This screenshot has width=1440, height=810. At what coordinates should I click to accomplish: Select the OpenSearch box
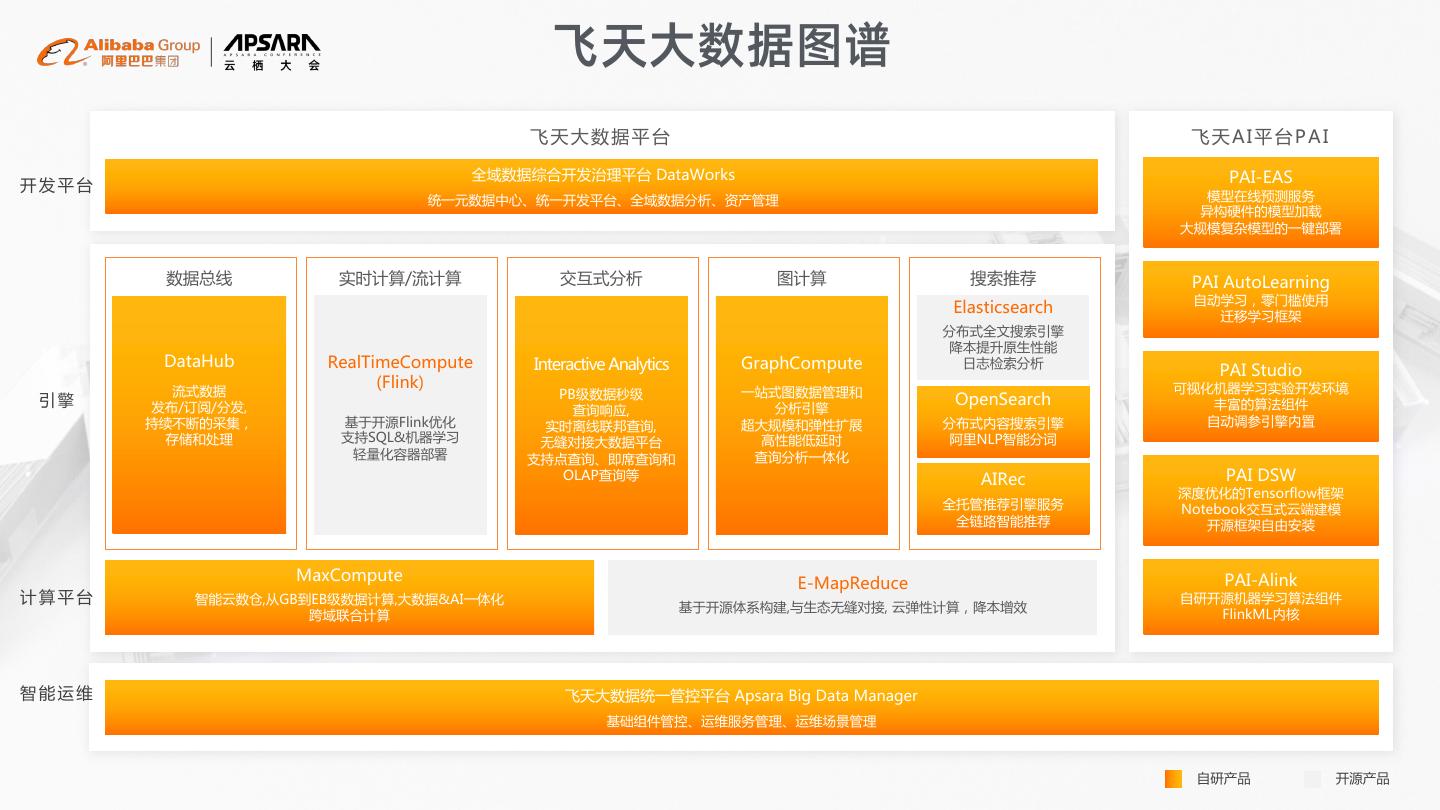point(1003,421)
